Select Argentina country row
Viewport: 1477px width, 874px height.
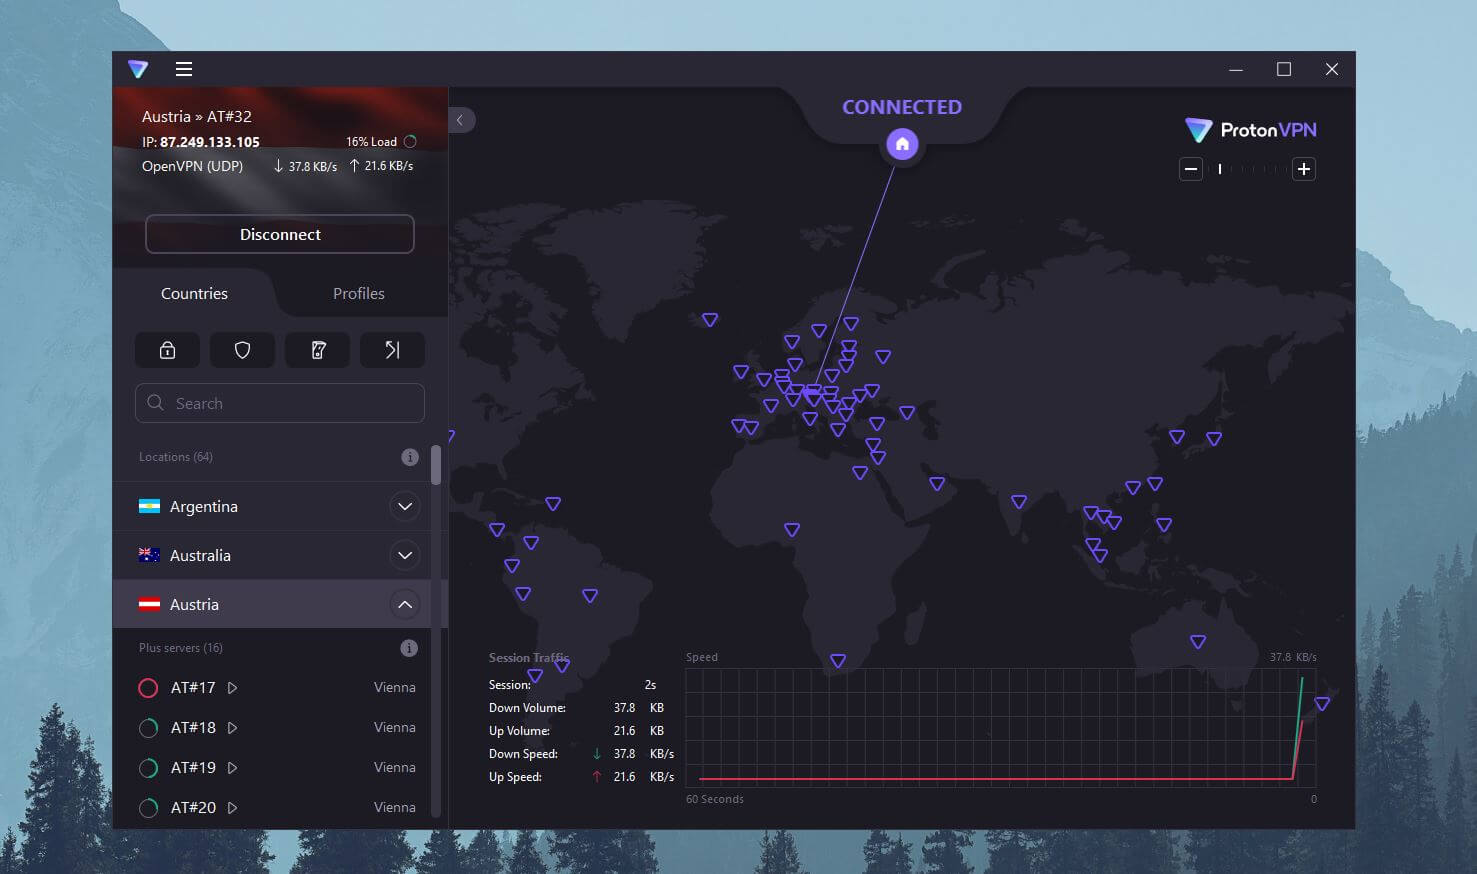pyautogui.click(x=272, y=506)
